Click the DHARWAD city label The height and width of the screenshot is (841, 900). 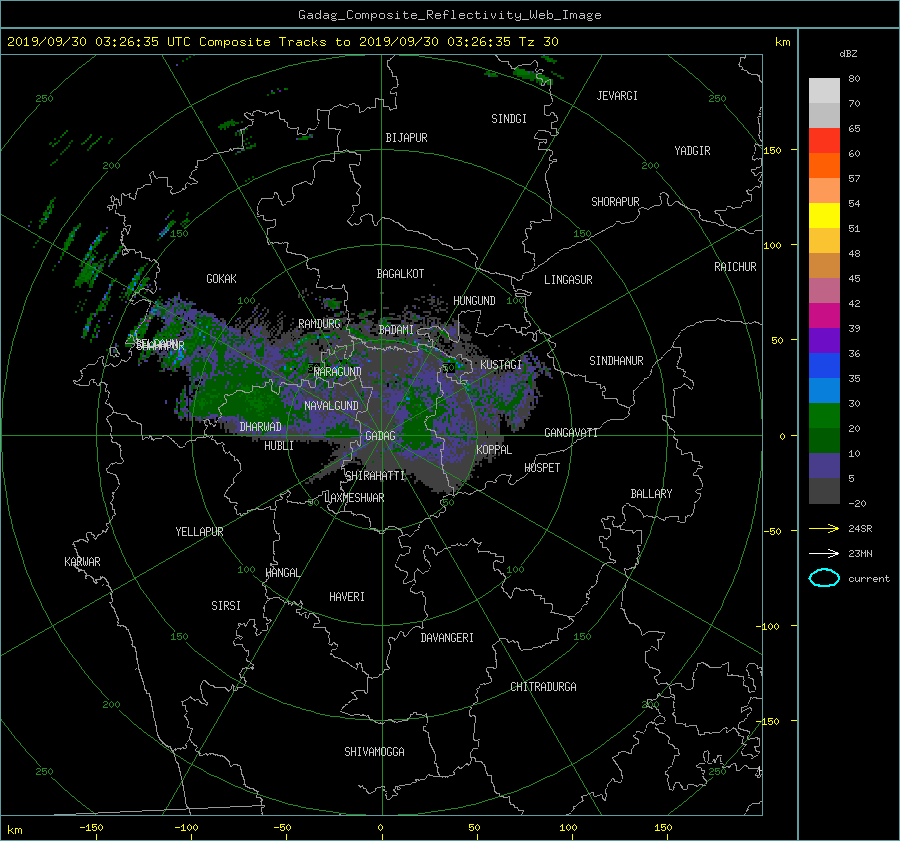point(260,427)
